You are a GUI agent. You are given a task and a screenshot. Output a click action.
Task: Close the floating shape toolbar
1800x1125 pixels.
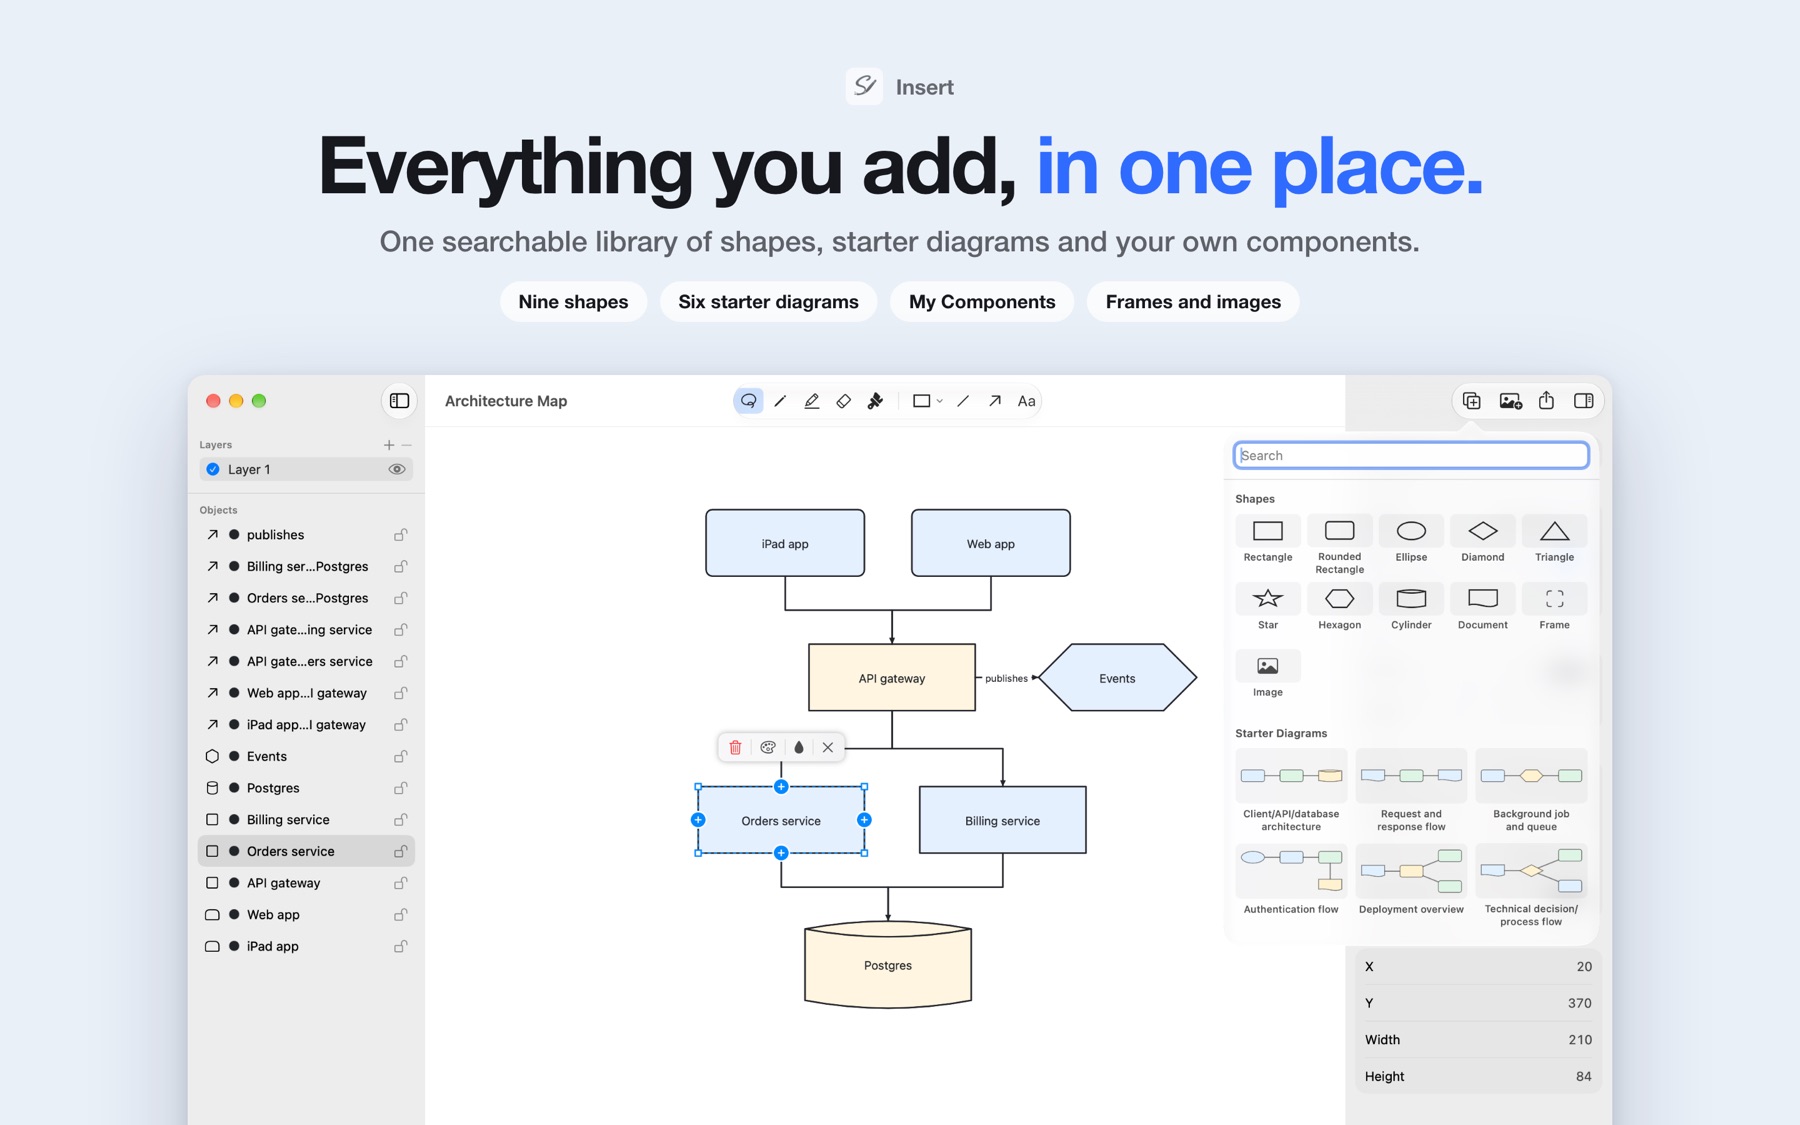pos(828,747)
